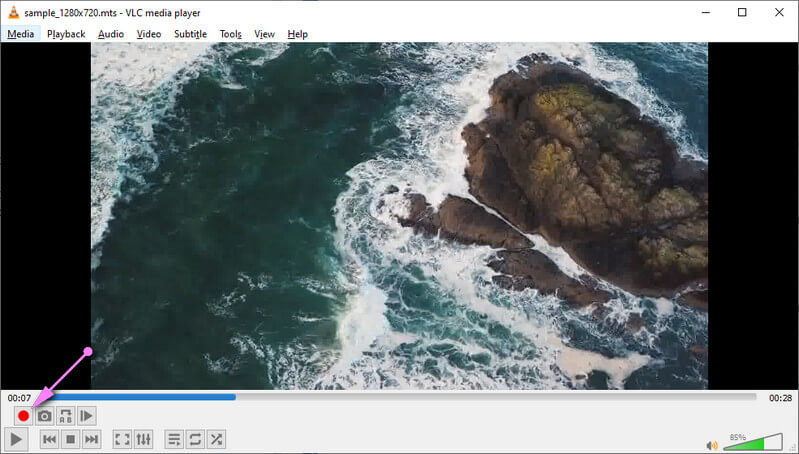Take a snapshot with the camera icon
Viewport: 799px width, 454px height.
click(x=44, y=416)
